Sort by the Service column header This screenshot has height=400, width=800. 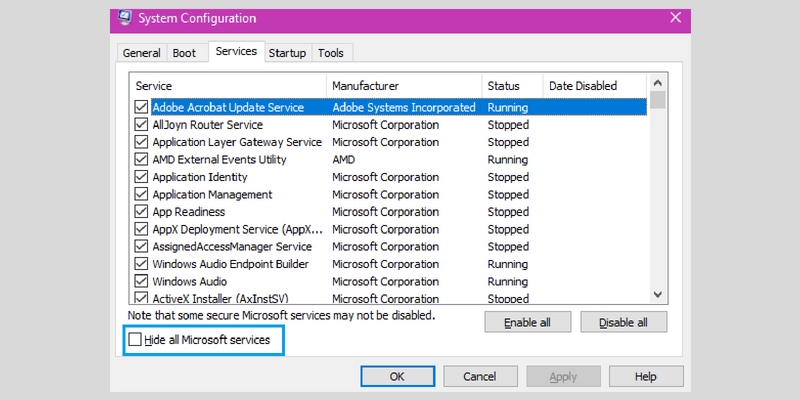[228, 86]
